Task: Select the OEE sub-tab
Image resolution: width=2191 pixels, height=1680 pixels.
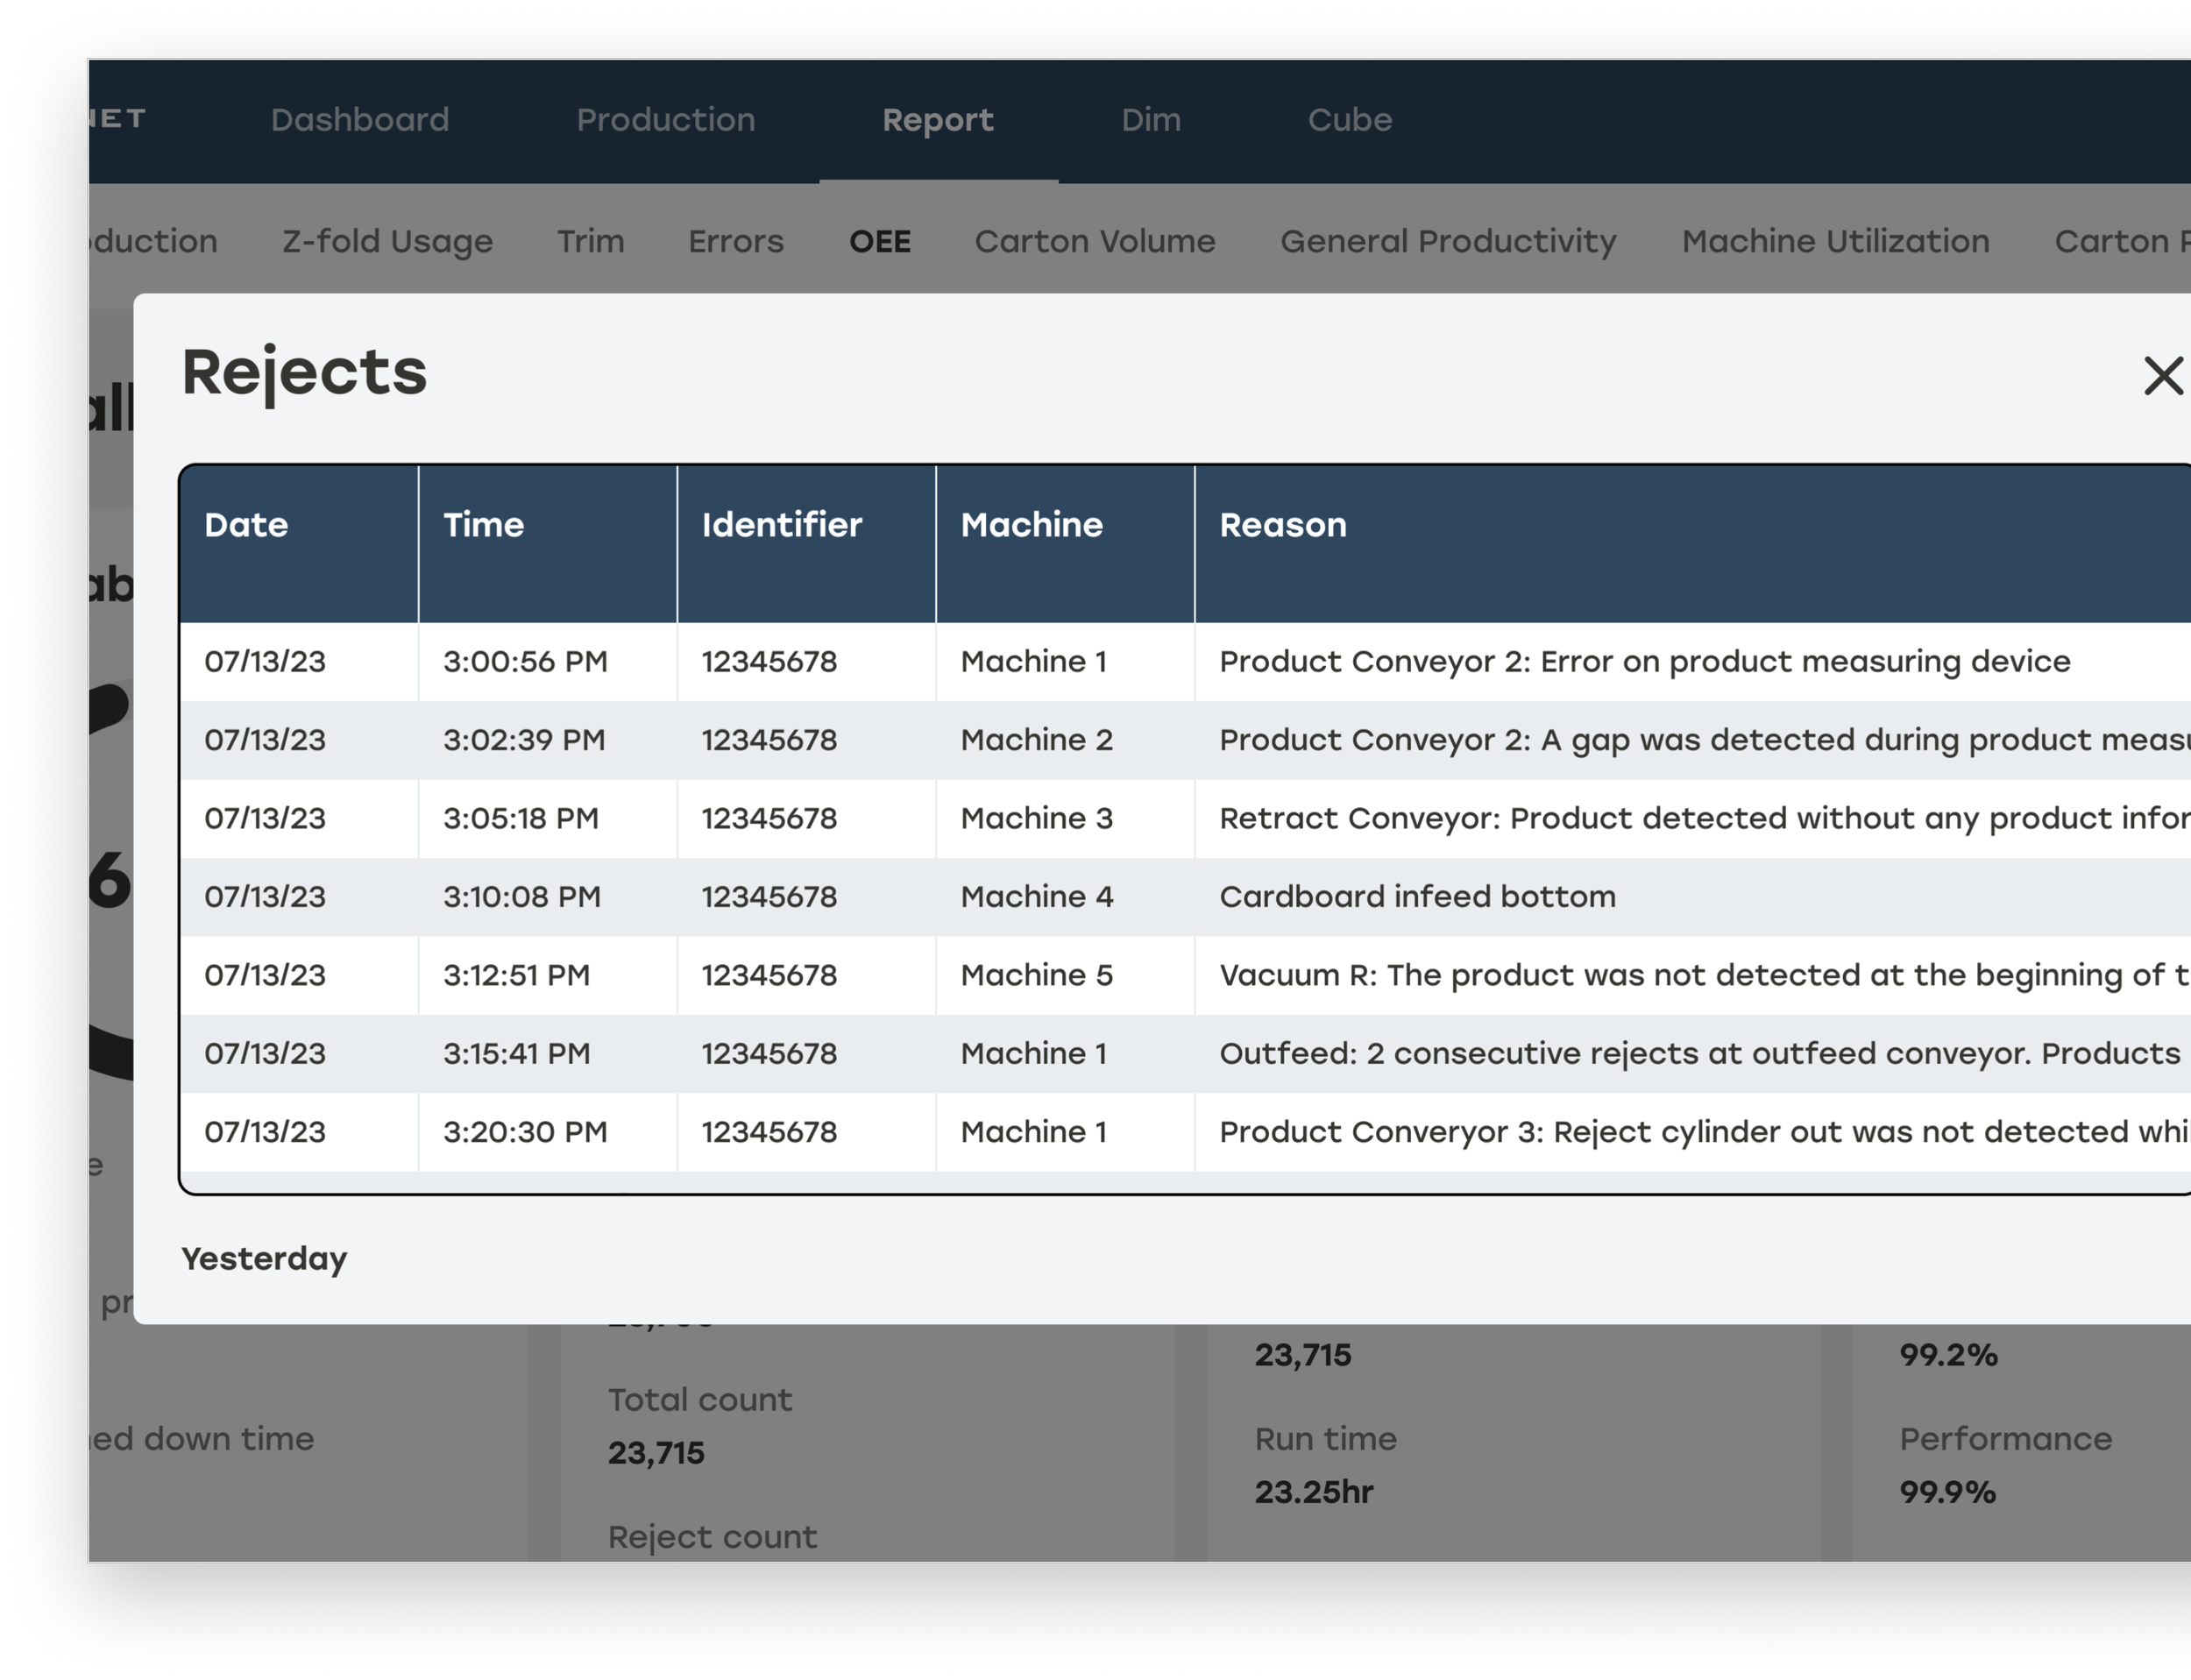Action: pyautogui.click(x=879, y=241)
